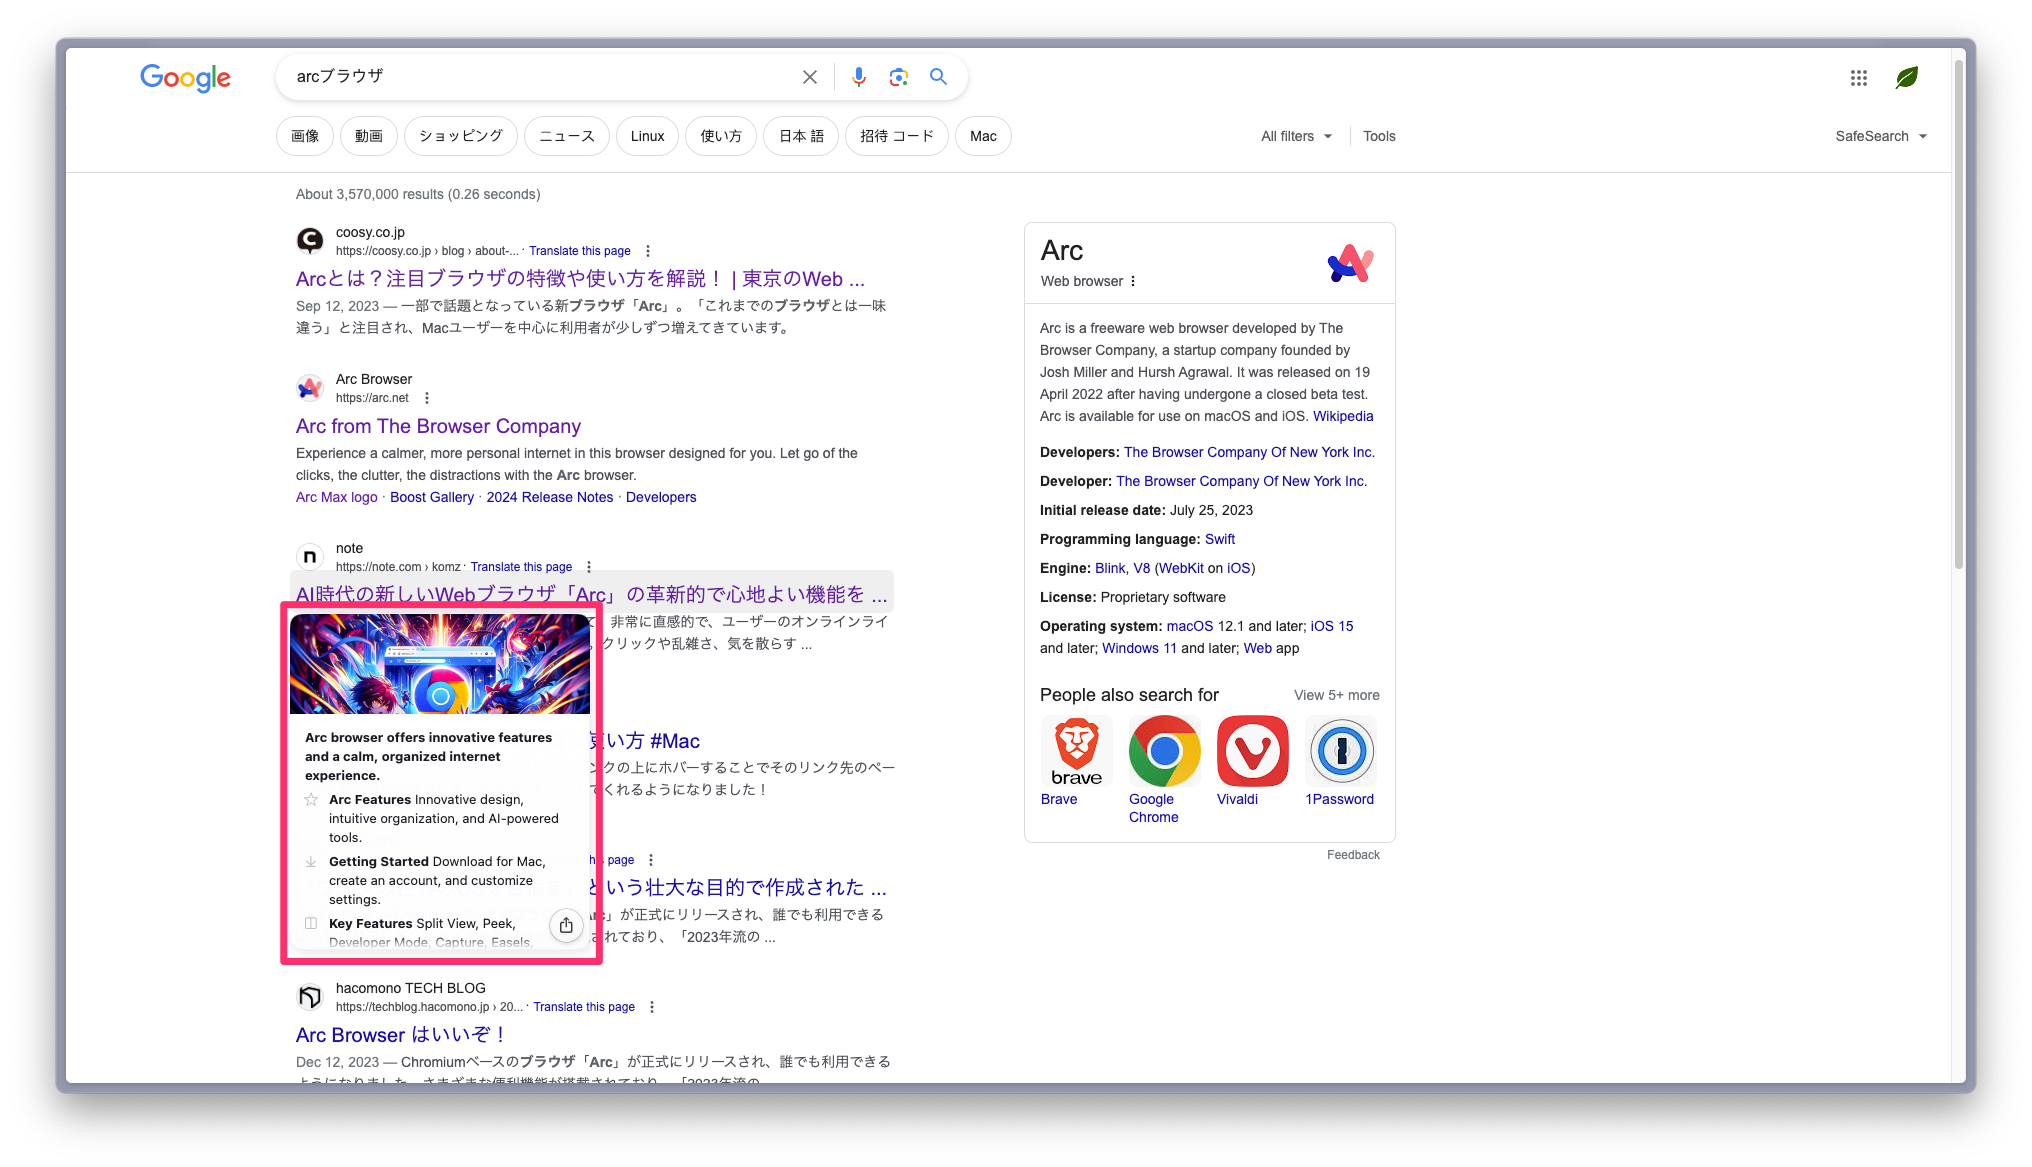The height and width of the screenshot is (1167, 2032).
Task: Click the Feedback link under panel
Action: pos(1353,855)
